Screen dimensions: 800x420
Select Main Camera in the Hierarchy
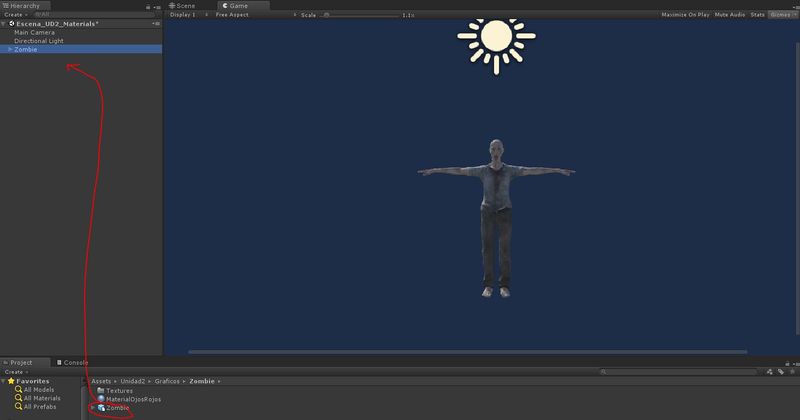coord(34,32)
